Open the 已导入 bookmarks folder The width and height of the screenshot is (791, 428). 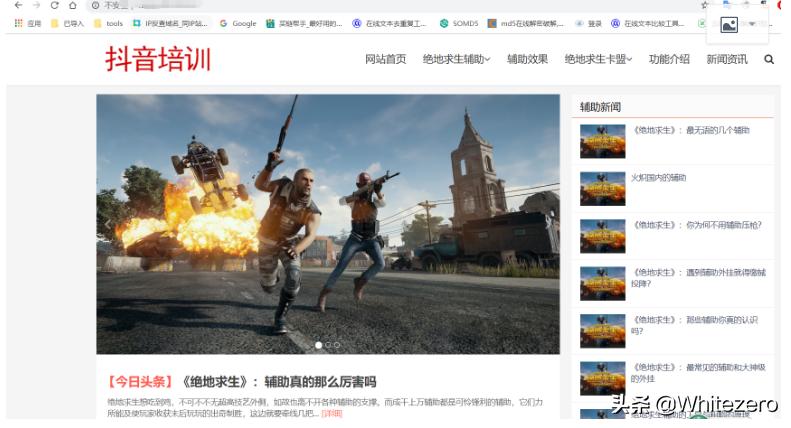67,23
